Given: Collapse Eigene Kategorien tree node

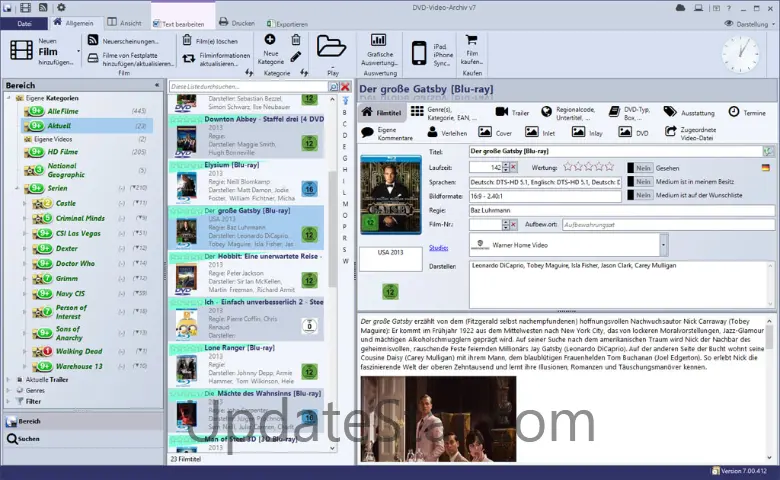Looking at the screenshot, I should coord(8,98).
